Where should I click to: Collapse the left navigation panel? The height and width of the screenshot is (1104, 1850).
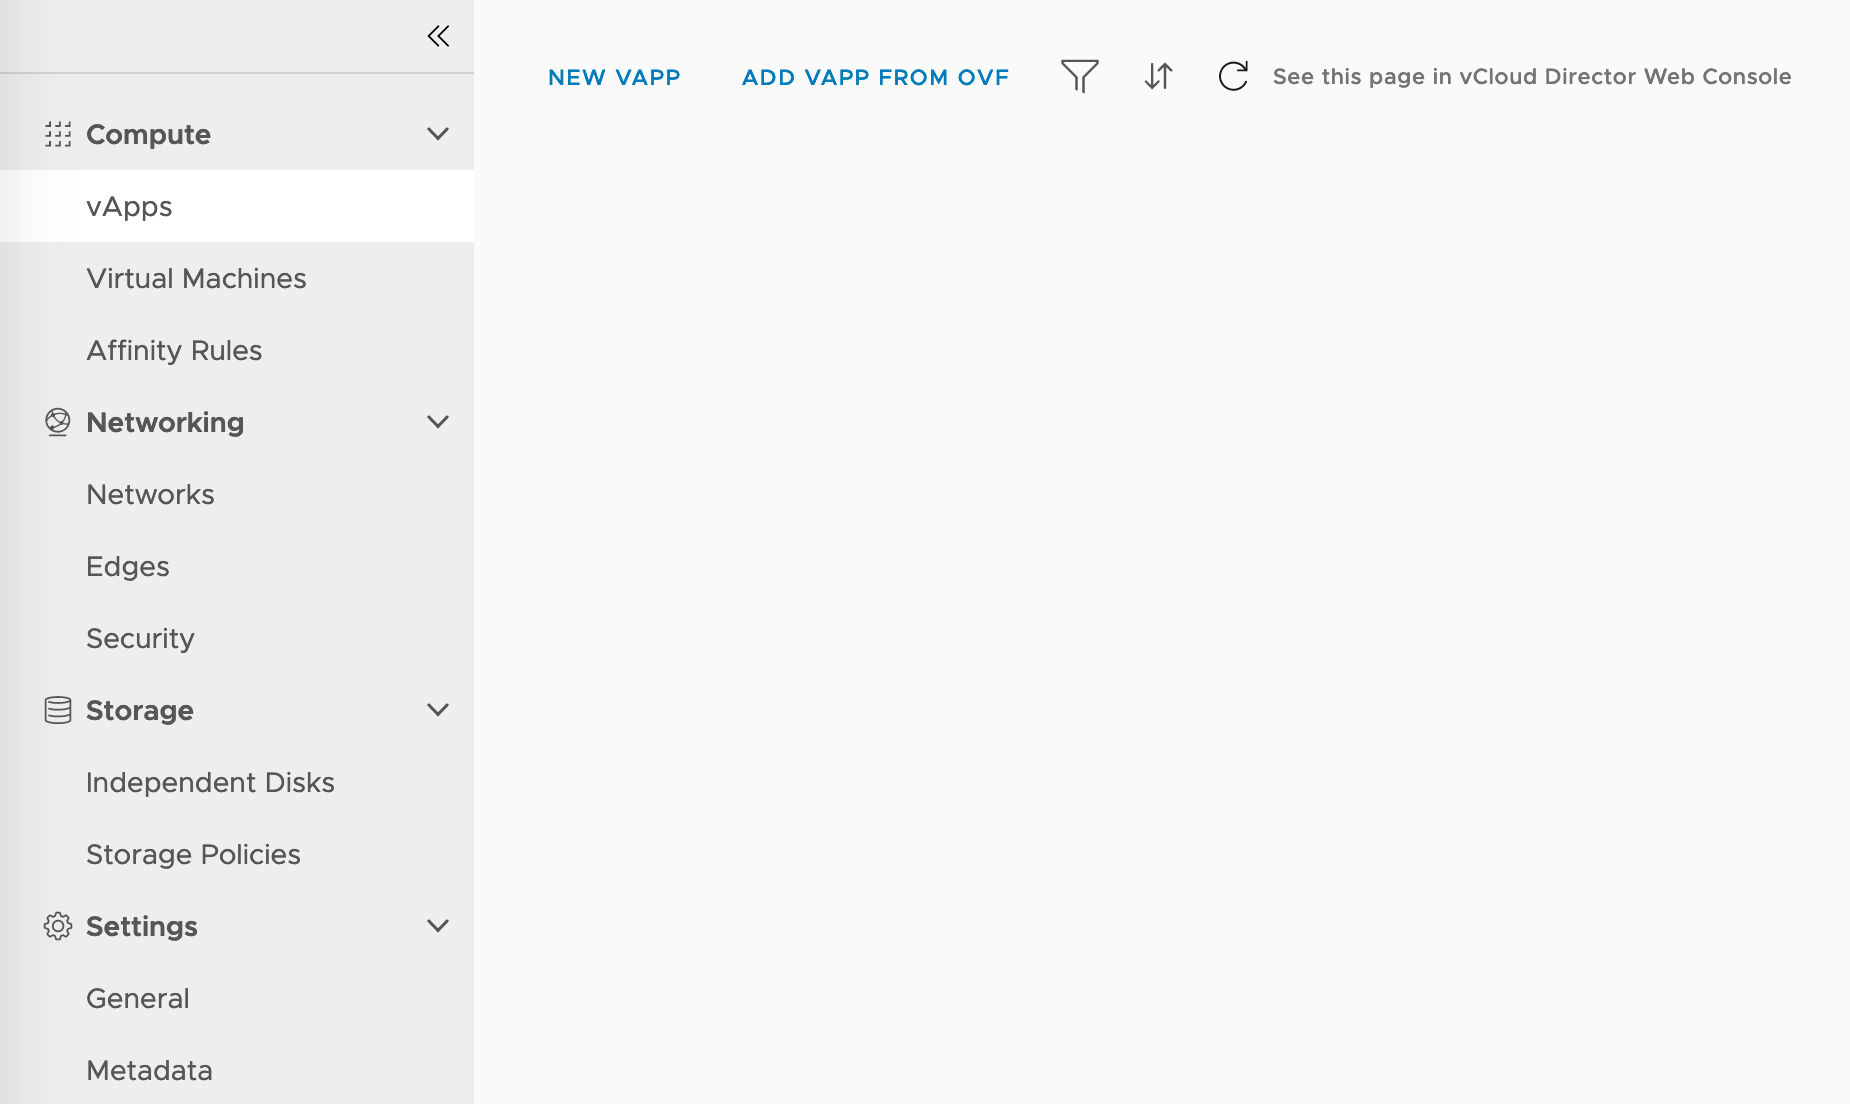click(x=438, y=35)
